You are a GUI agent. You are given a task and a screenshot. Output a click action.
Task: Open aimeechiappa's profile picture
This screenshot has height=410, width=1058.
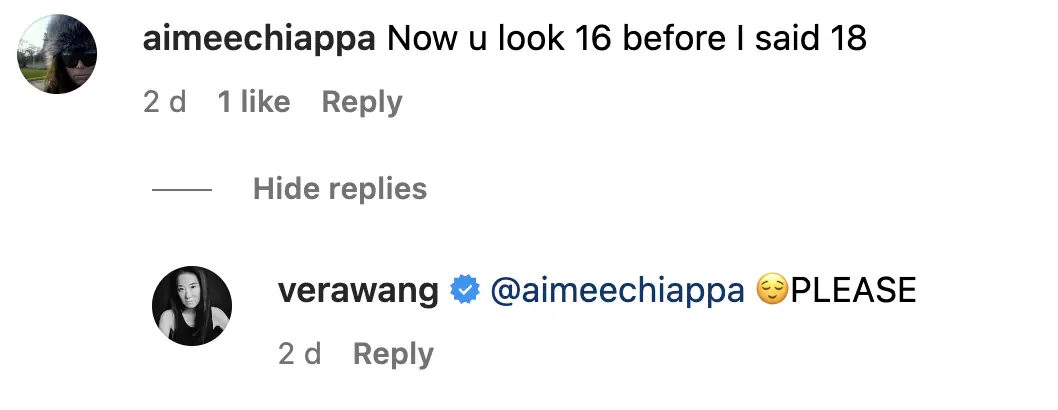pyautogui.click(x=58, y=56)
